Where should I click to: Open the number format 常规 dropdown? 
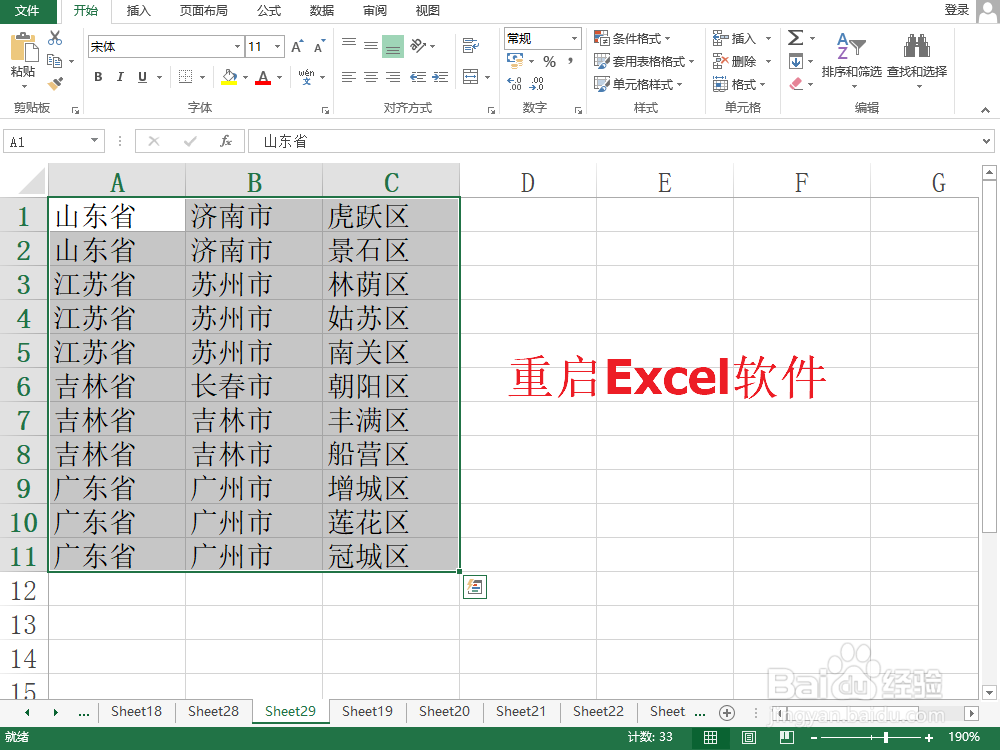click(574, 38)
